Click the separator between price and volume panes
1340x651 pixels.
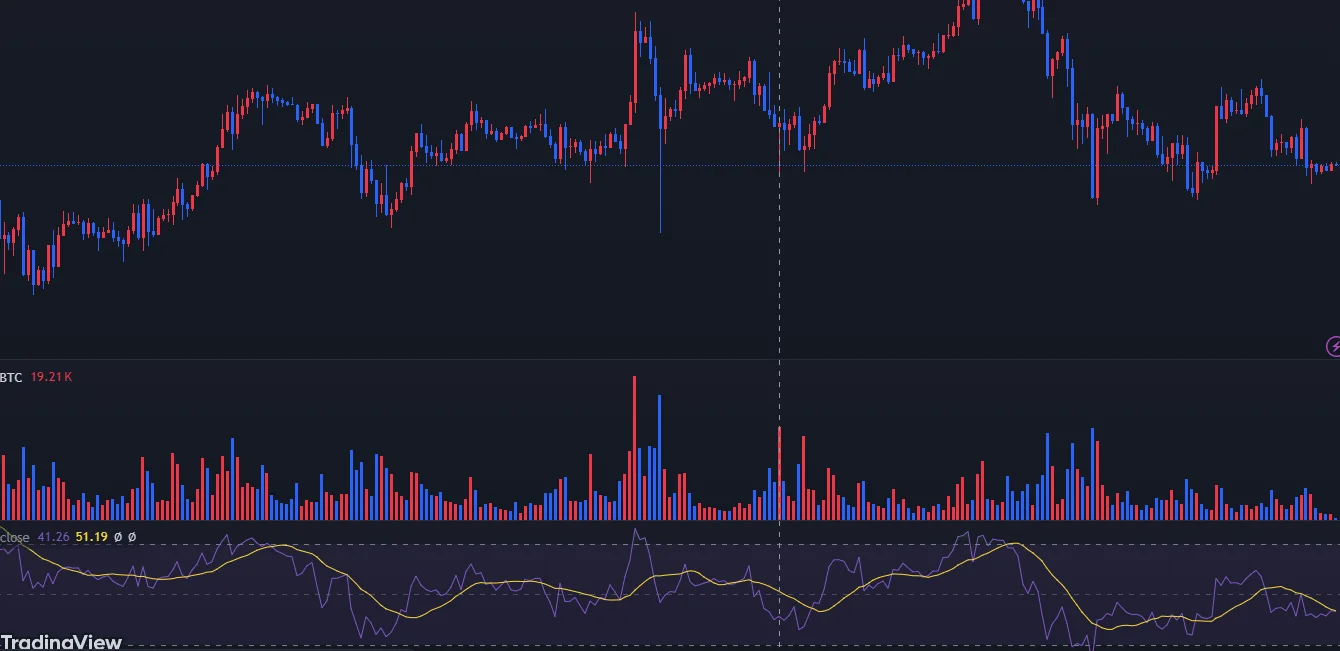[x=670, y=359]
